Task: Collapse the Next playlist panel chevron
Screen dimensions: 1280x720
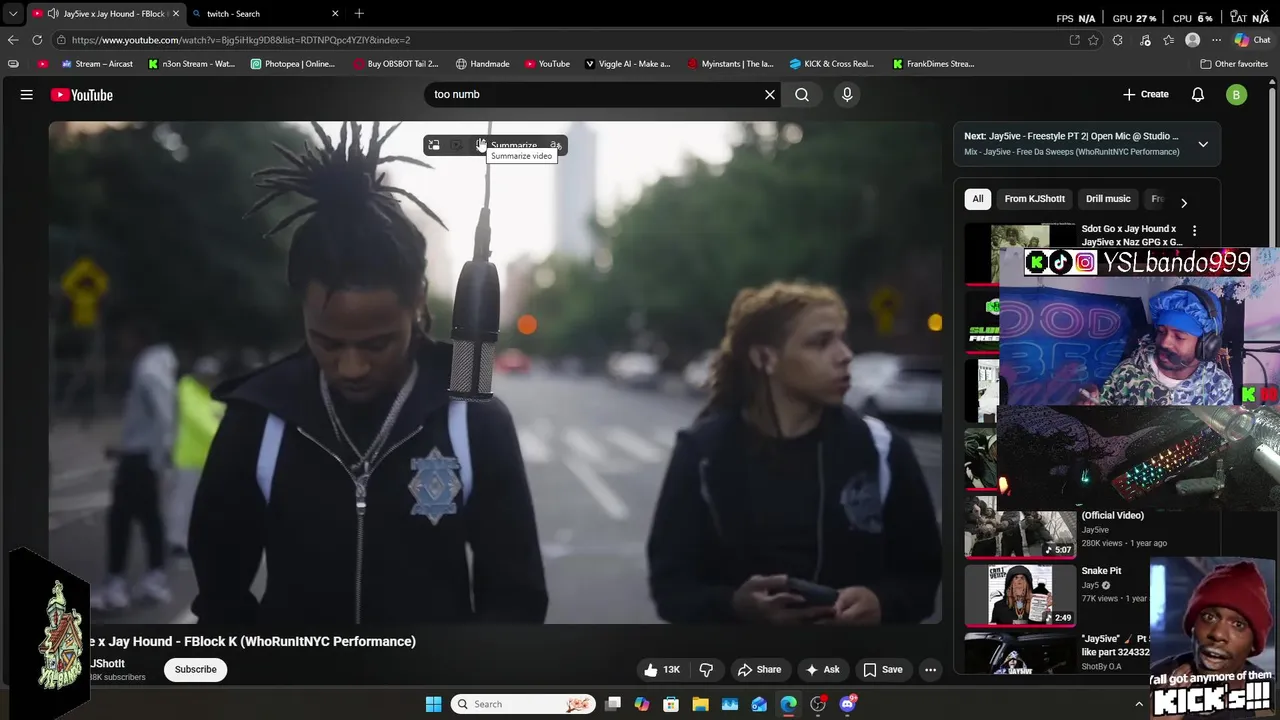Action: pyautogui.click(x=1203, y=144)
